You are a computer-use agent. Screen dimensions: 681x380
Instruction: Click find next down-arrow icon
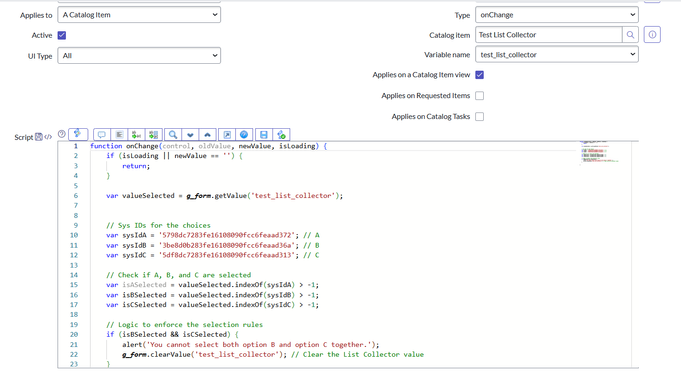coord(190,135)
